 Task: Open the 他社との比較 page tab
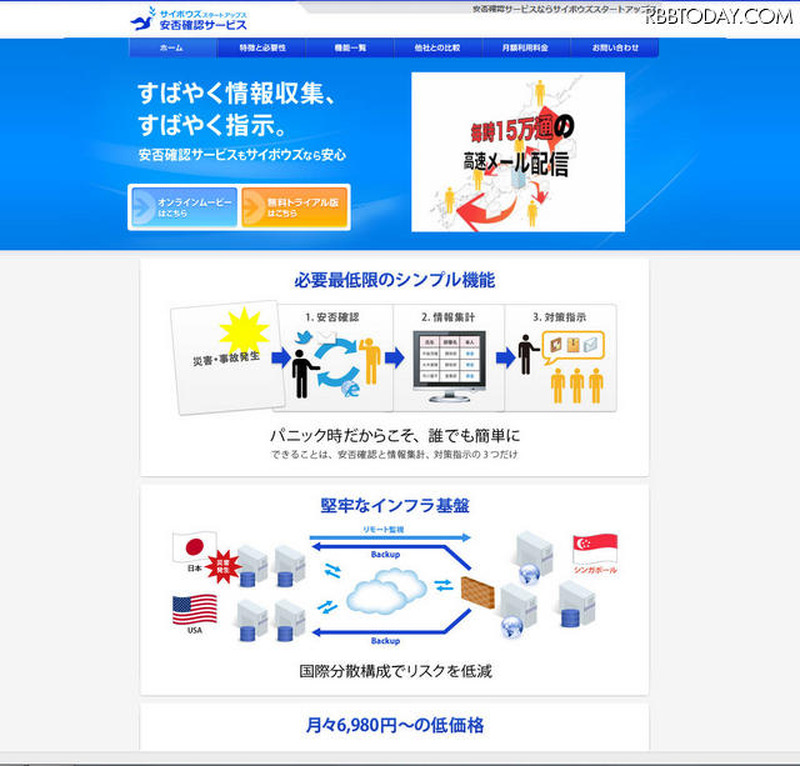(x=437, y=48)
